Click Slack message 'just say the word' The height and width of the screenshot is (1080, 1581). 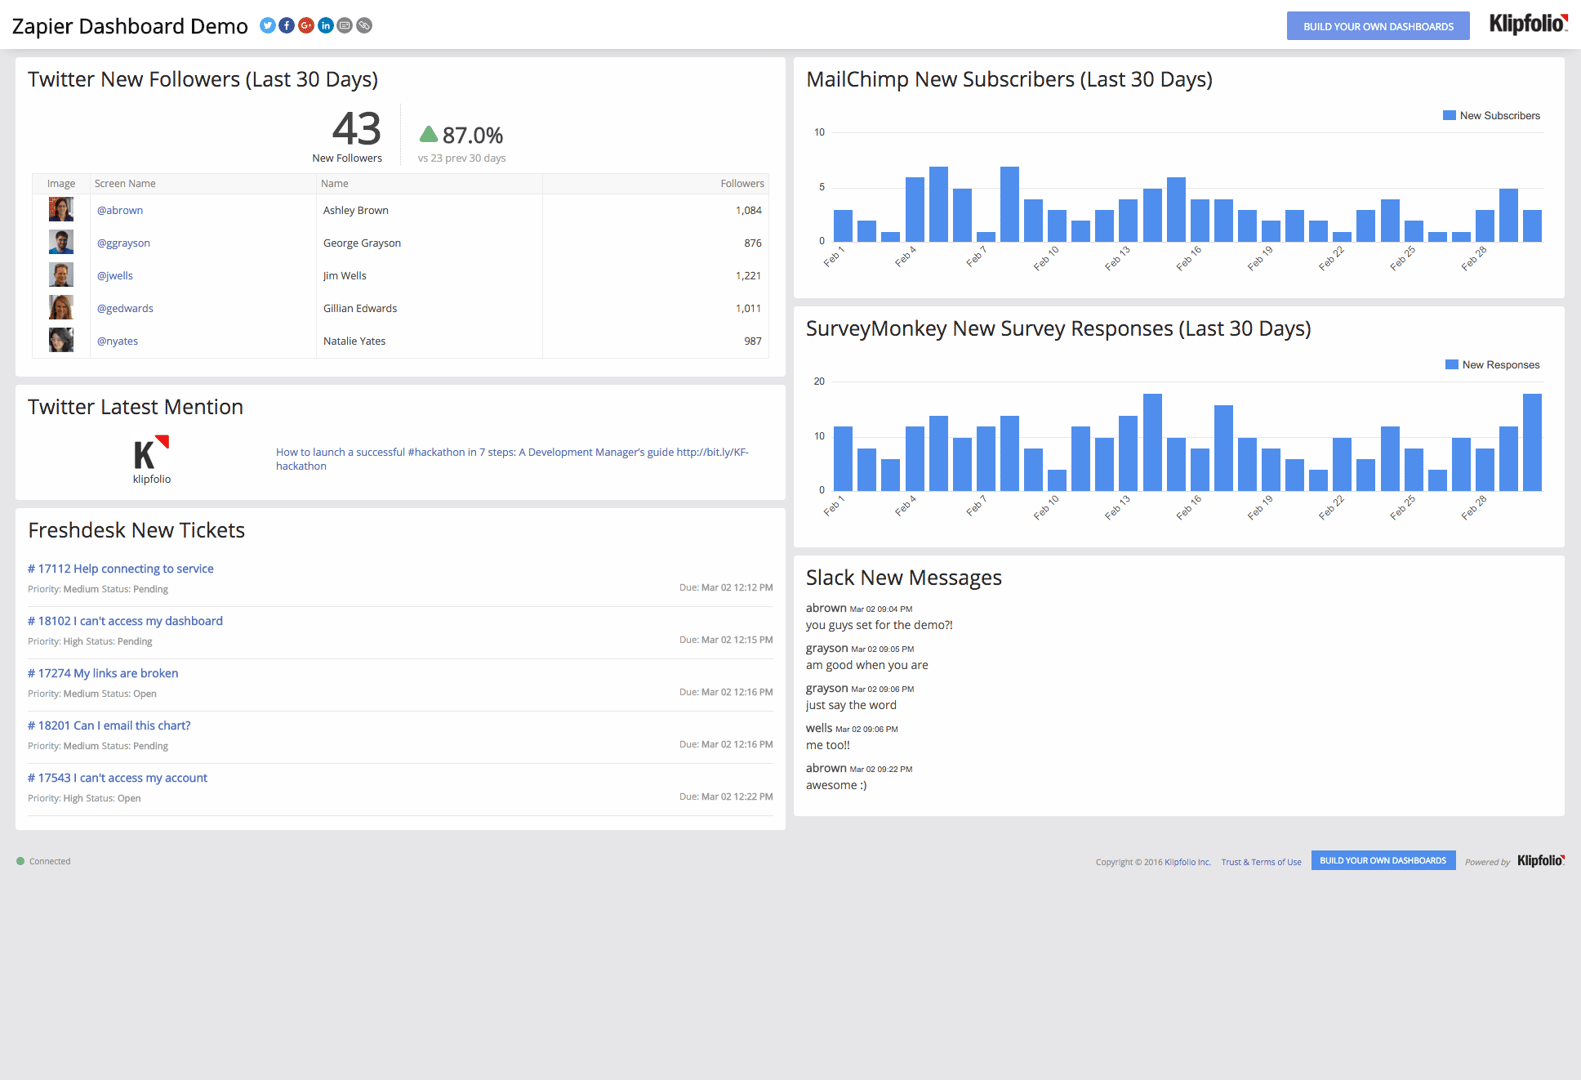pos(851,705)
